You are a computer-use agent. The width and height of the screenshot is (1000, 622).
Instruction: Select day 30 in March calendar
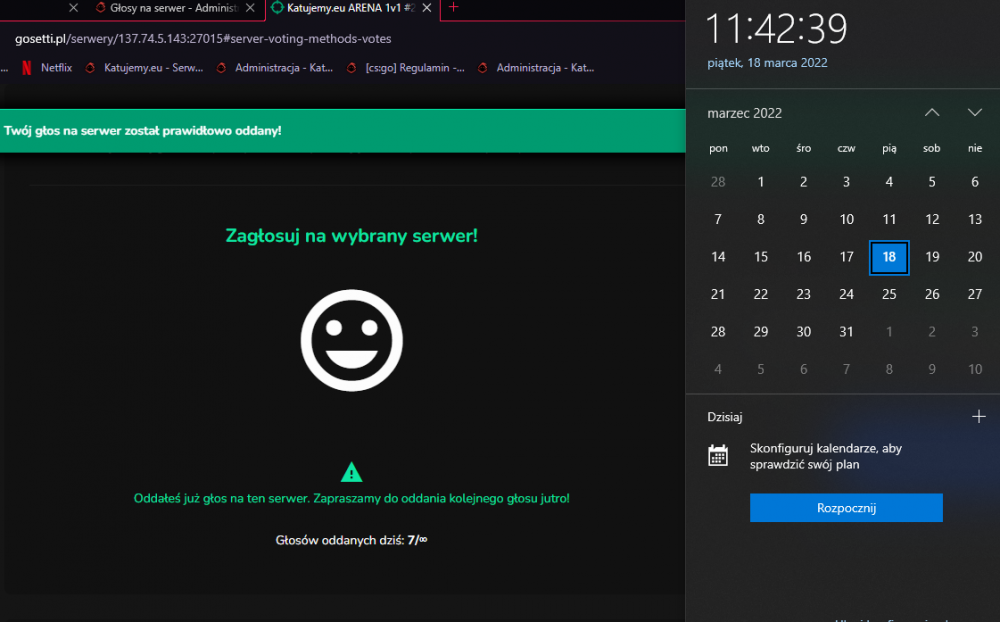click(x=804, y=332)
